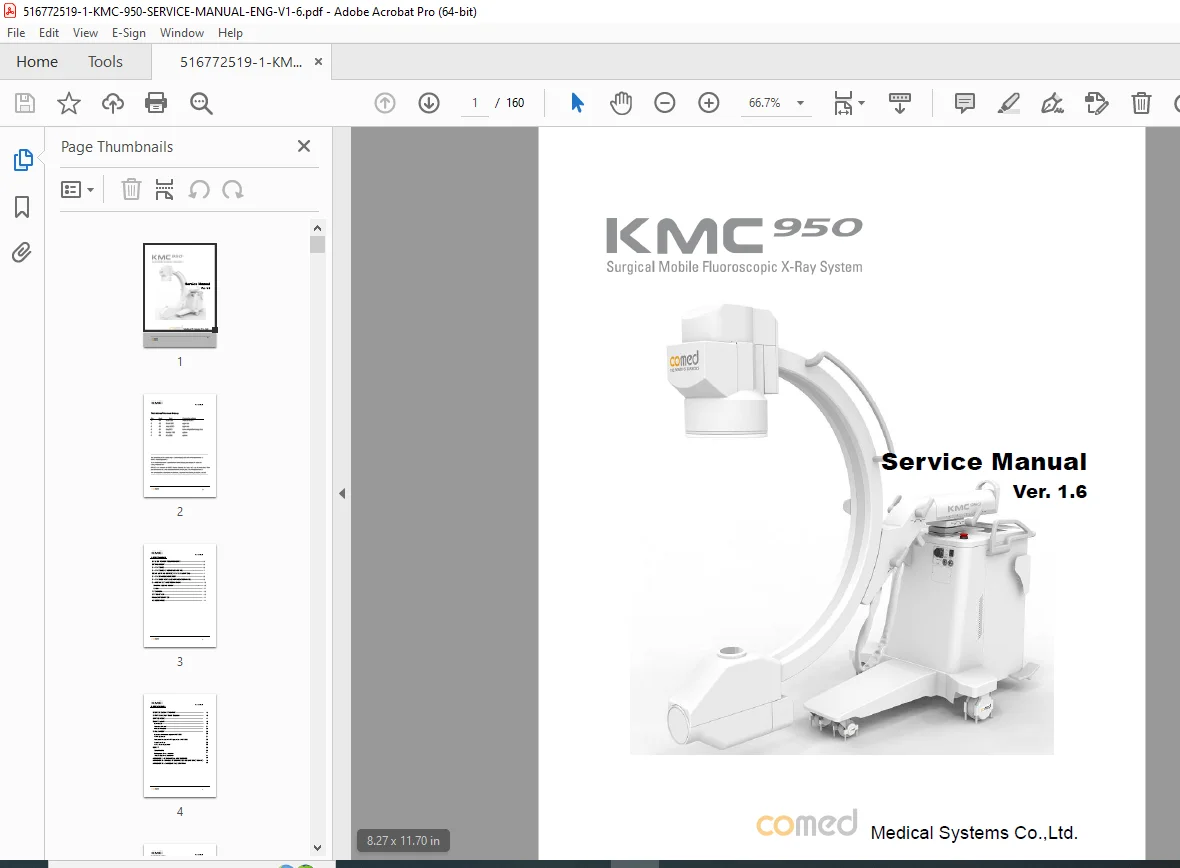The image size is (1180, 868).
Task: Open the E-Sign menu
Action: [129, 33]
